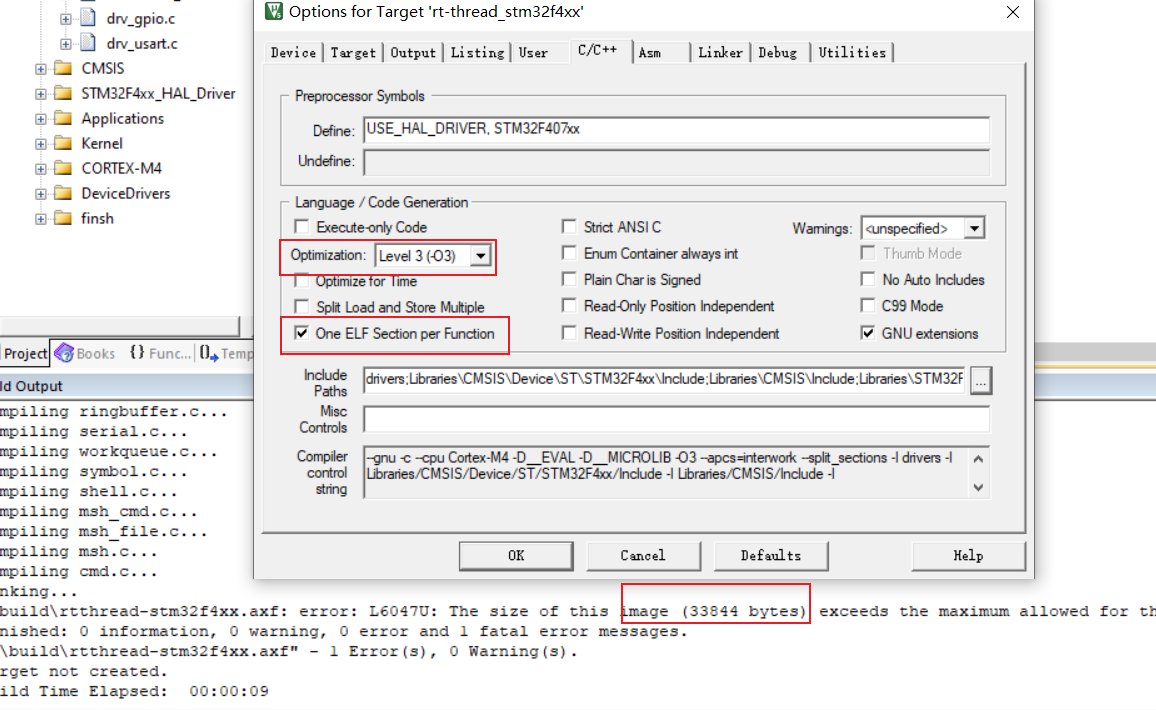Viewport: 1156px width, 710px height.
Task: Open the Warnings dropdown
Action: click(974, 229)
